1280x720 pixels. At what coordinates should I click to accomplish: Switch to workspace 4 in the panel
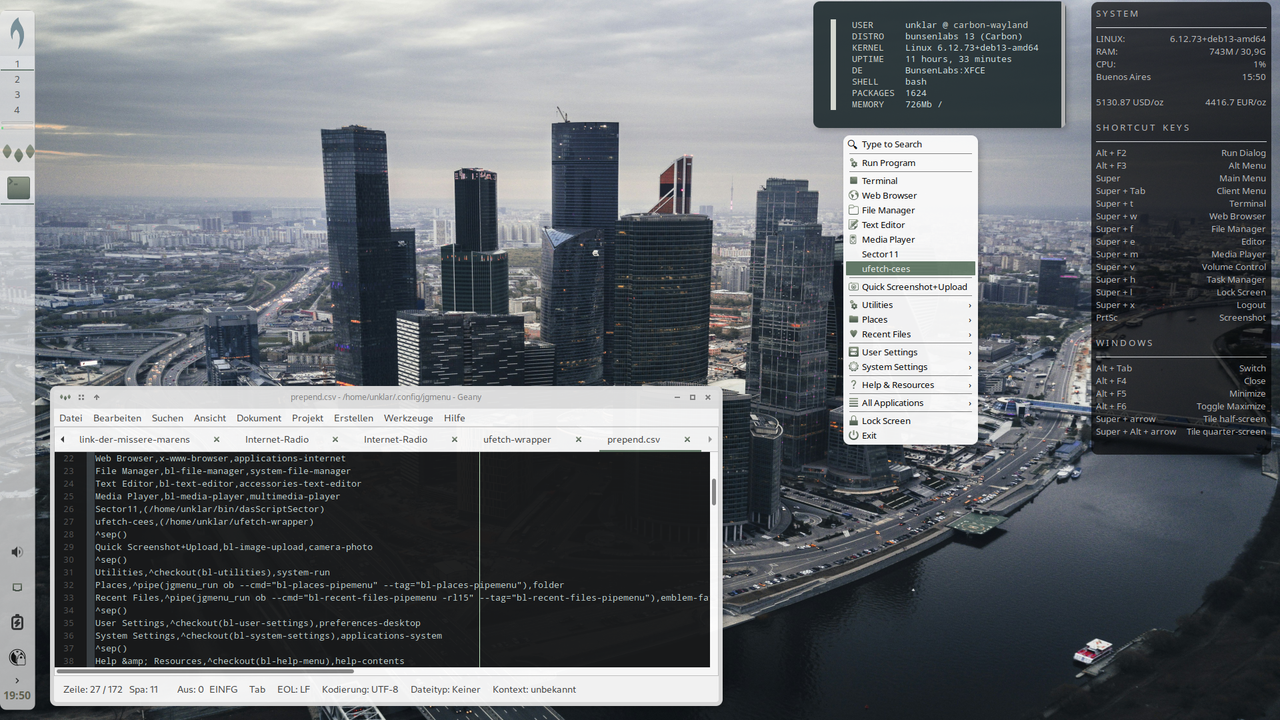point(17,110)
